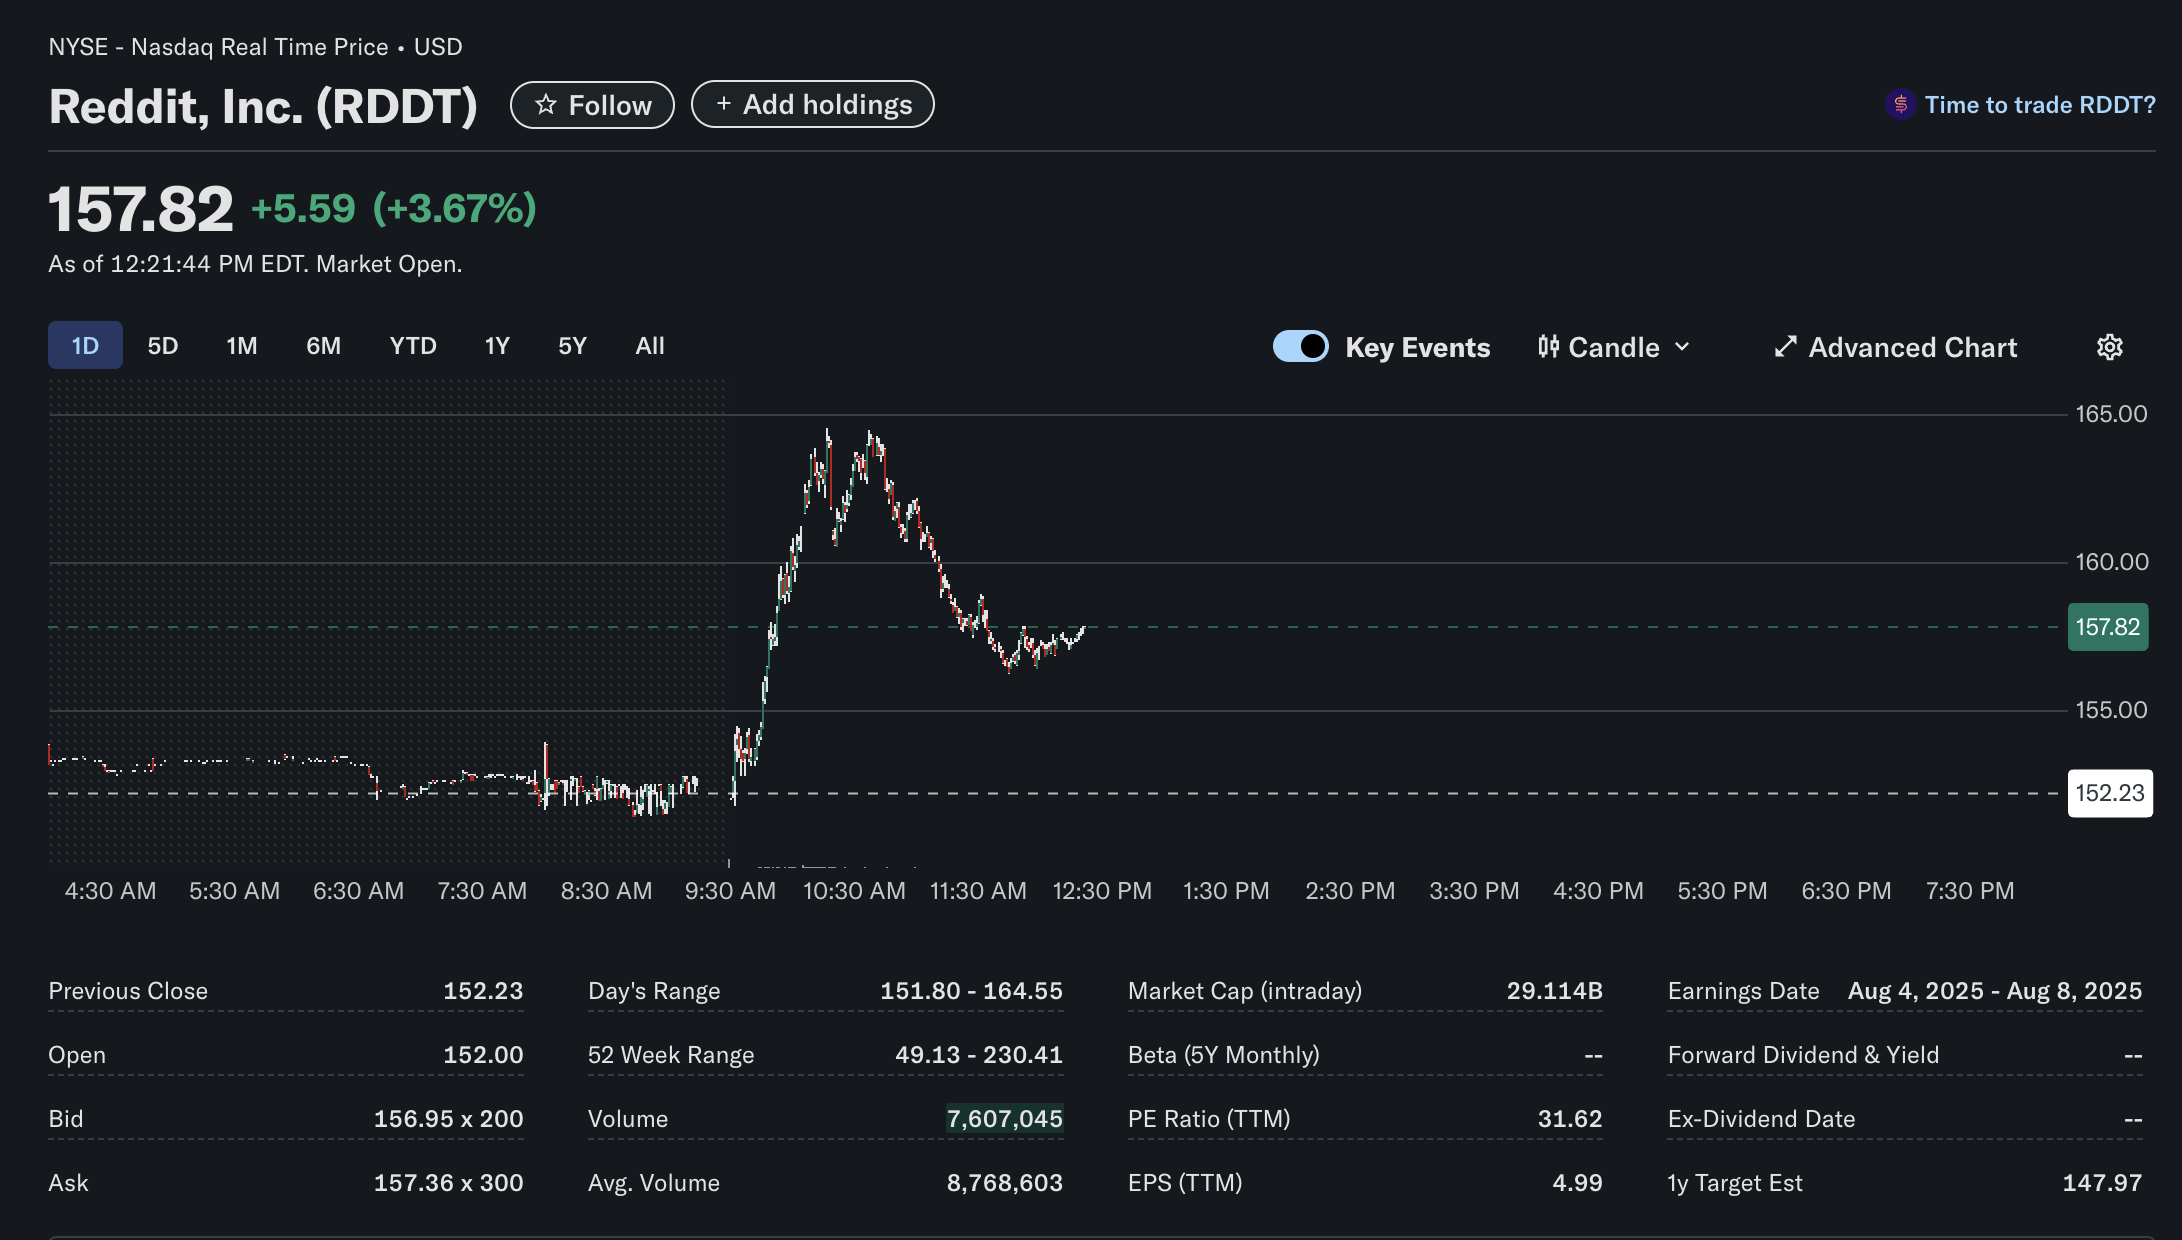The height and width of the screenshot is (1240, 2182).
Task: Open the Advanced Chart view
Action: pos(1896,347)
